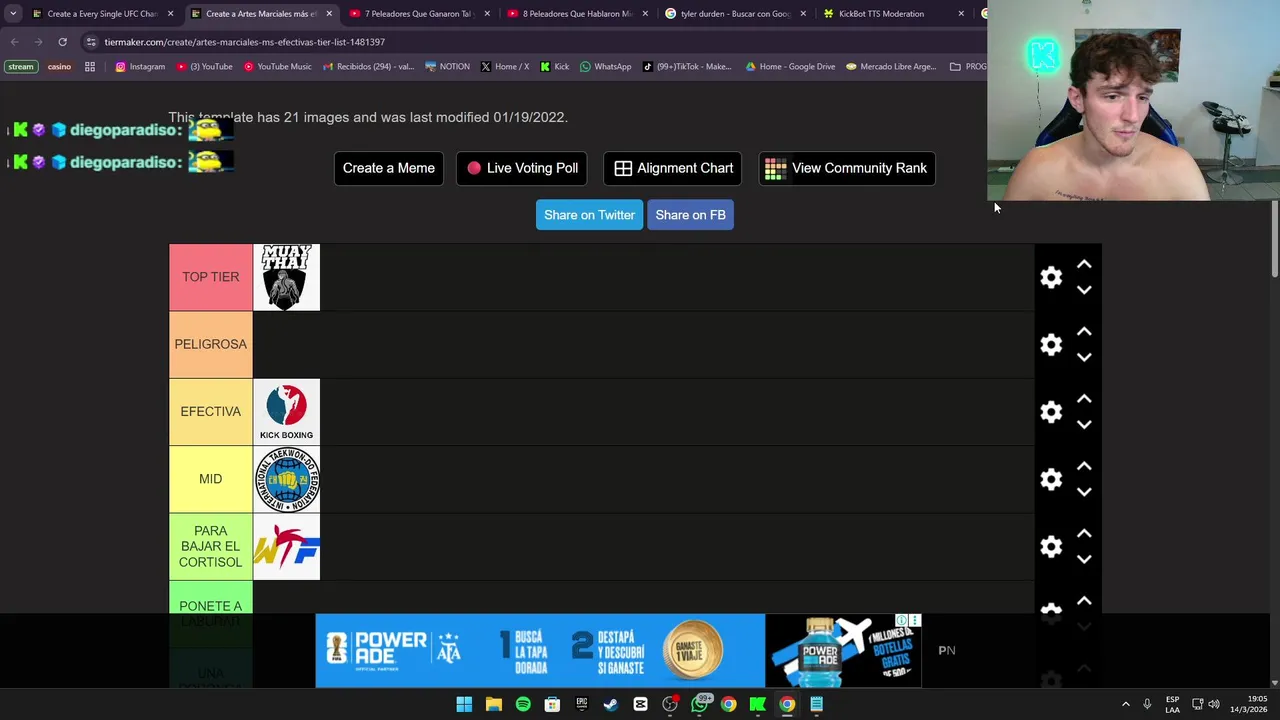Viewport: 1280px width, 720px height.
Task: Open settings gear for EFECTIVA row
Action: (1051, 412)
